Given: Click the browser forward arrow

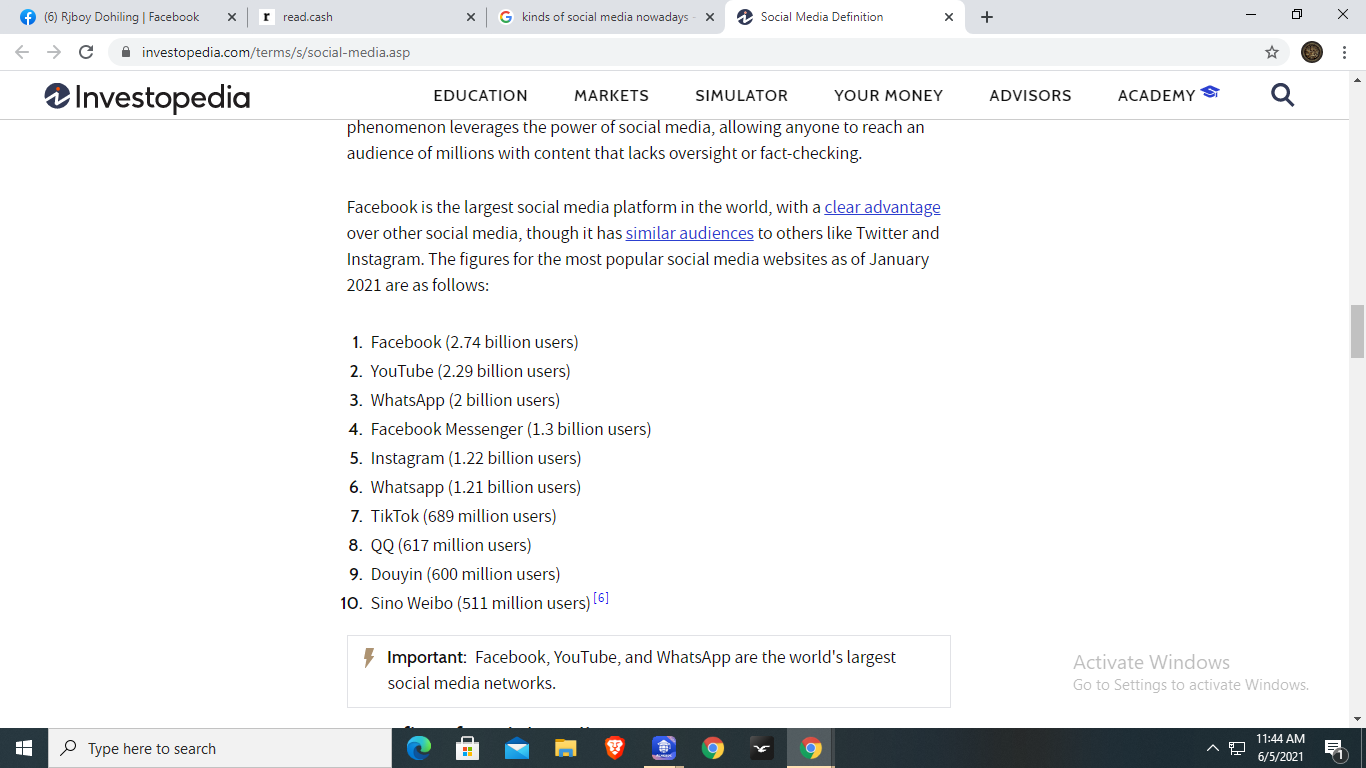Looking at the screenshot, I should pyautogui.click(x=54, y=52).
